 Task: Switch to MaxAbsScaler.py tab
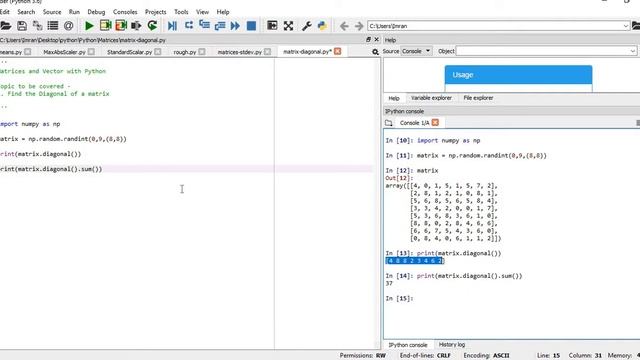pos(64,52)
